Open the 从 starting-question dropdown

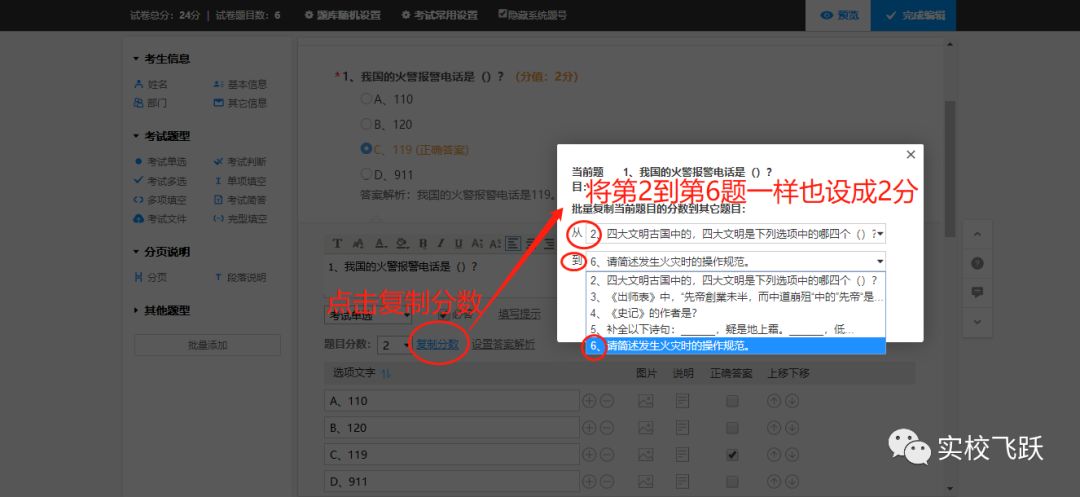tap(736, 234)
